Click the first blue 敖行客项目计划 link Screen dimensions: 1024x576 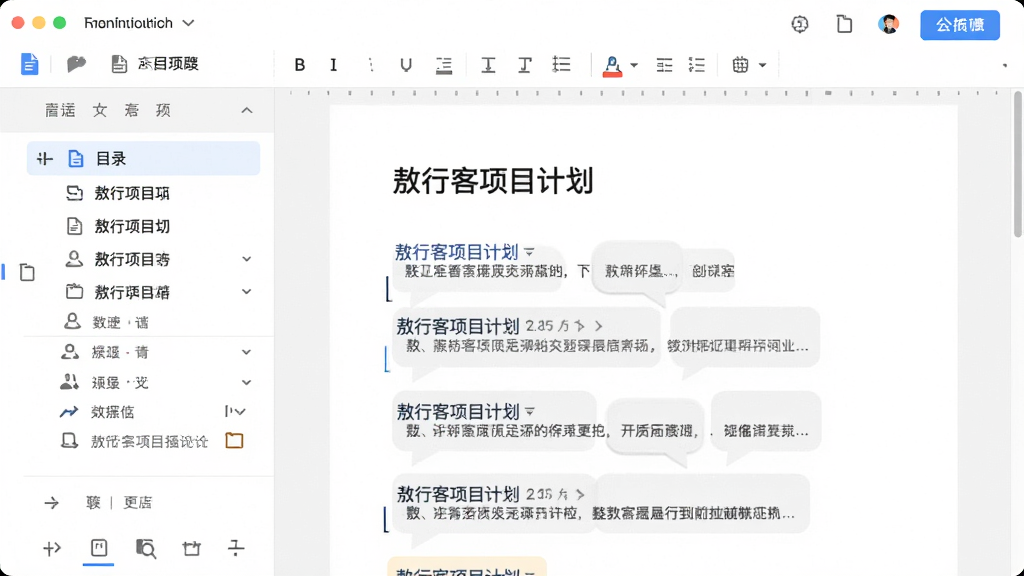tap(456, 252)
